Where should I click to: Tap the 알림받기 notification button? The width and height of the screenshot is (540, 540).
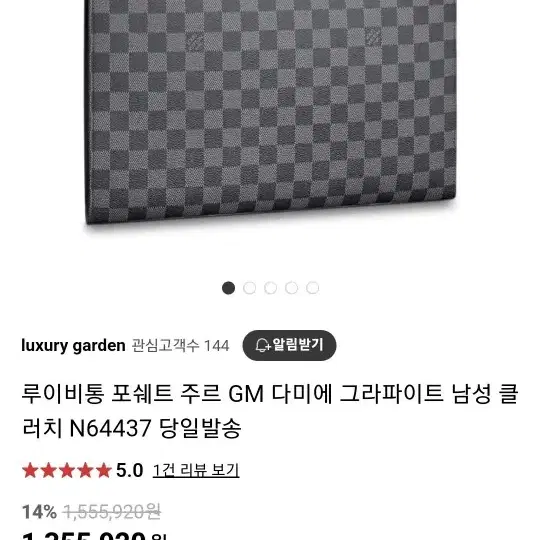coord(289,345)
